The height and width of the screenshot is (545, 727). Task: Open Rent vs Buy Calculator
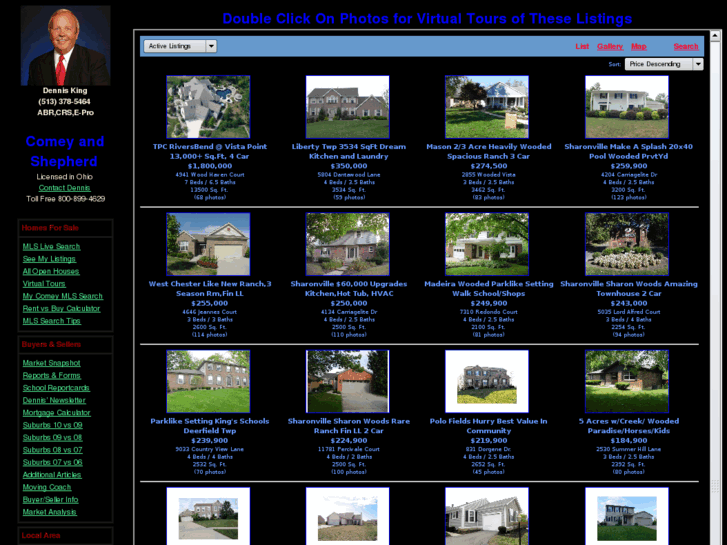(x=61, y=308)
